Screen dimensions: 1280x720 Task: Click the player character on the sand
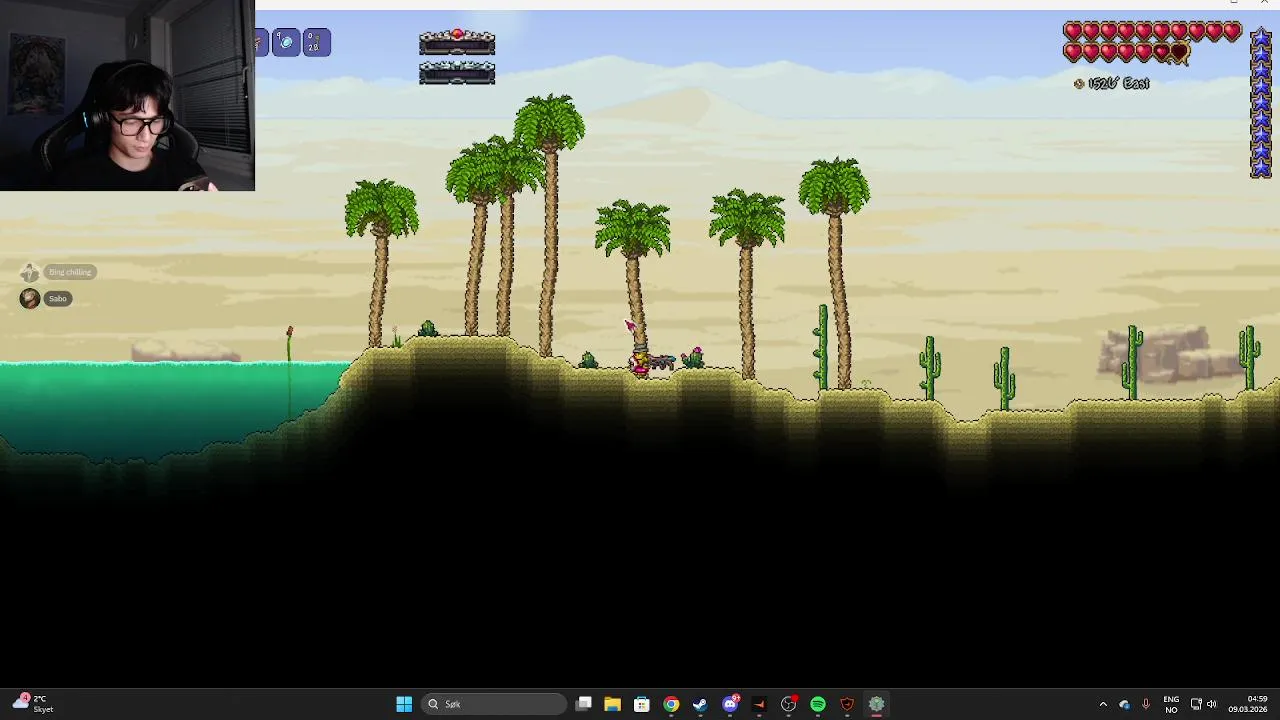pyautogui.click(x=639, y=362)
